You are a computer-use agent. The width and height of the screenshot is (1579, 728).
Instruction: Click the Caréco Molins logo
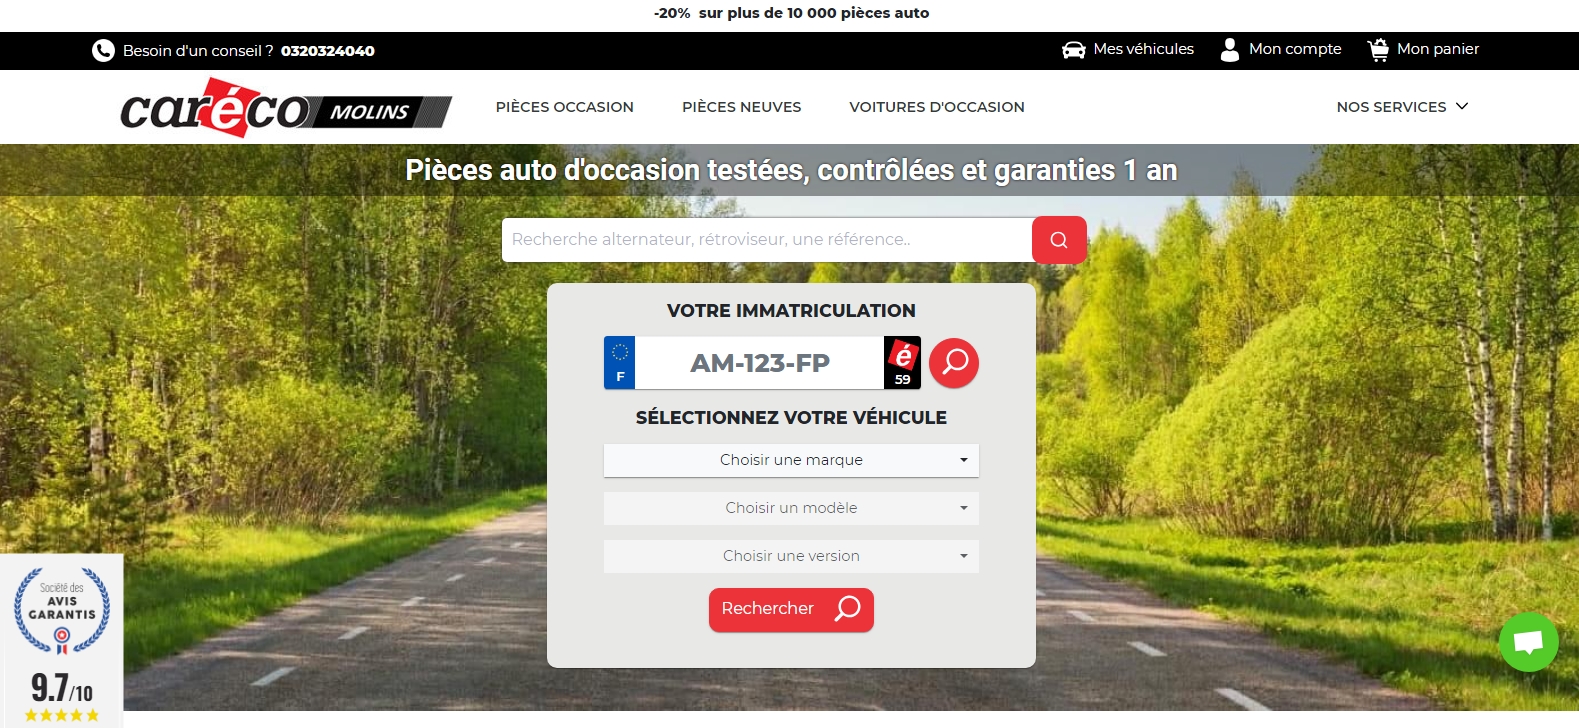[286, 108]
